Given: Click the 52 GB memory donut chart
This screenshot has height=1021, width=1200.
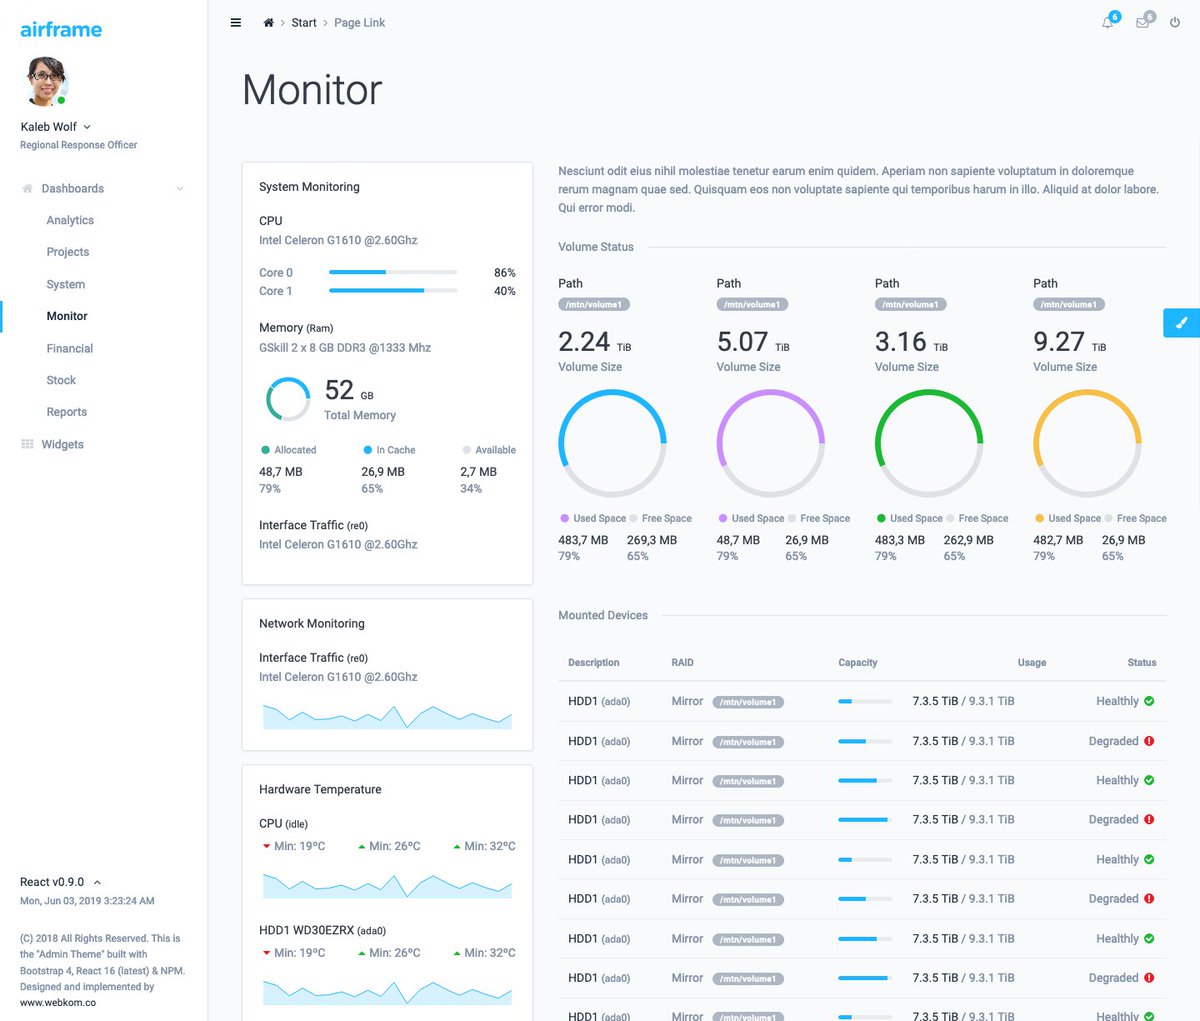Looking at the screenshot, I should (x=288, y=399).
